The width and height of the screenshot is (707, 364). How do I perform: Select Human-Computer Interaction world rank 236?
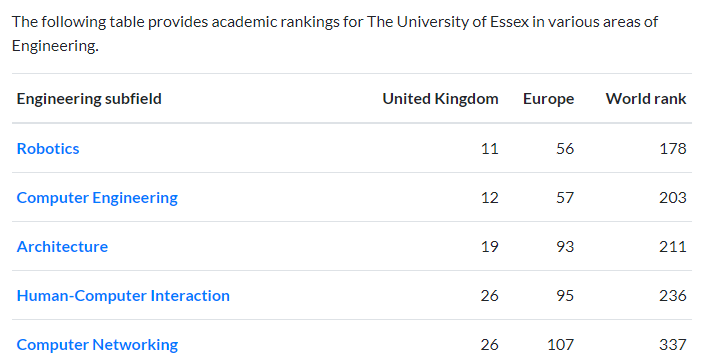pos(673,296)
